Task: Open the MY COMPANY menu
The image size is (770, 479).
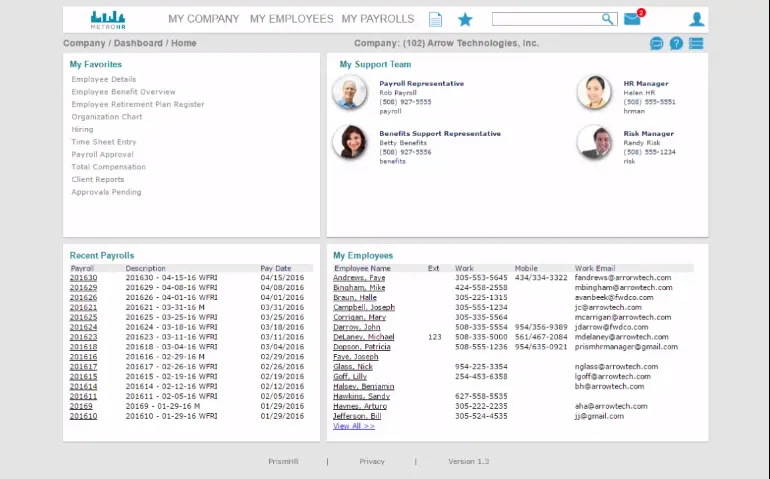Action: coord(203,19)
